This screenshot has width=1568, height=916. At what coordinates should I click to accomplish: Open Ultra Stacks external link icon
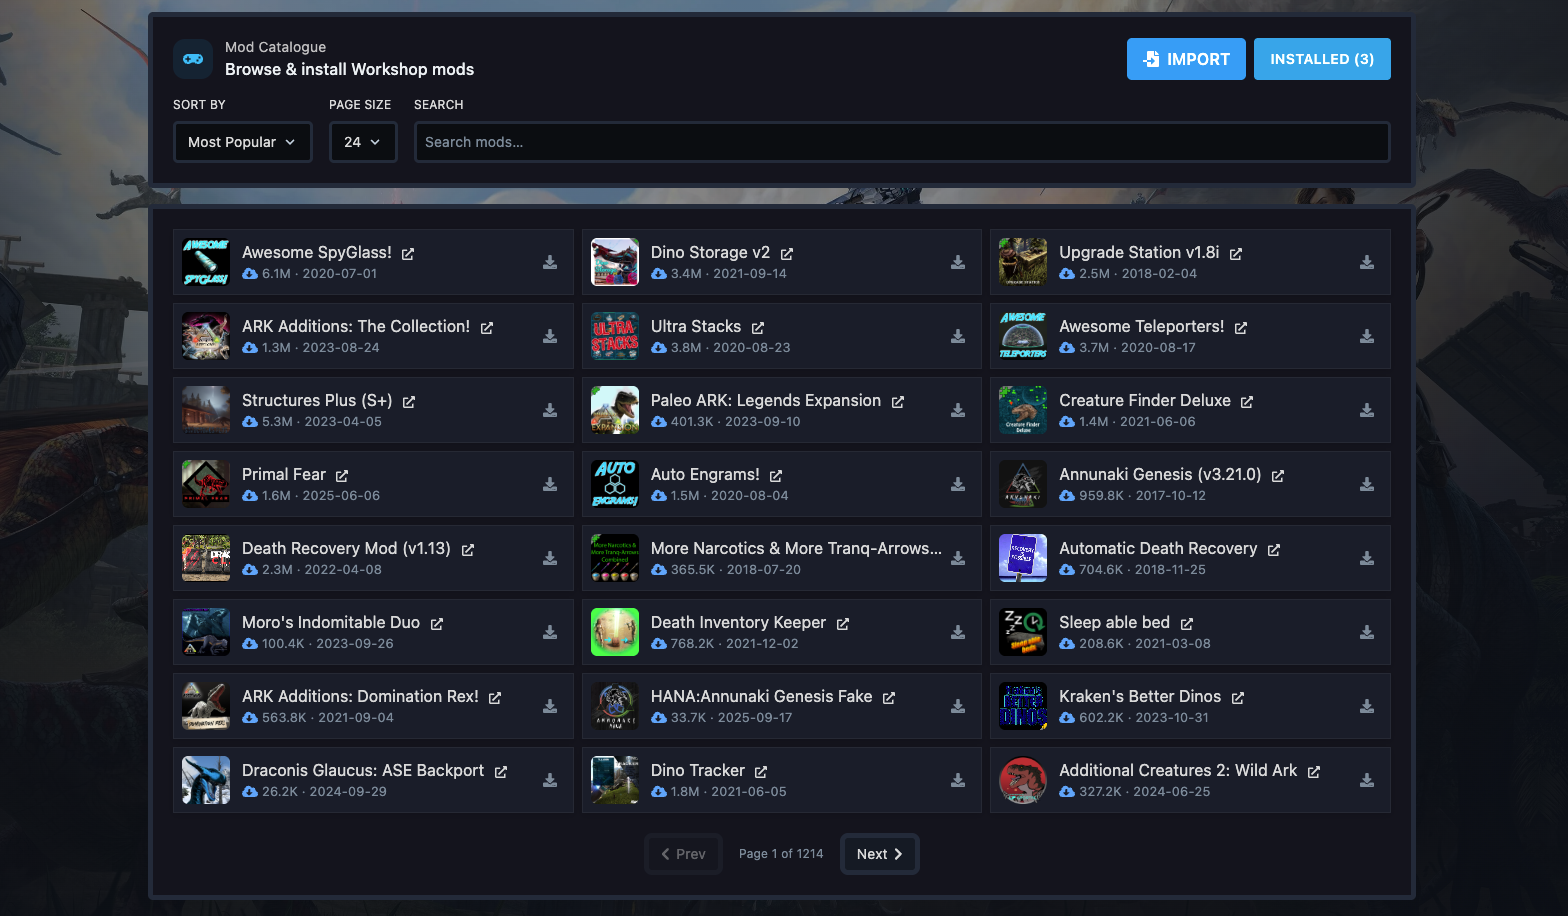758,328
